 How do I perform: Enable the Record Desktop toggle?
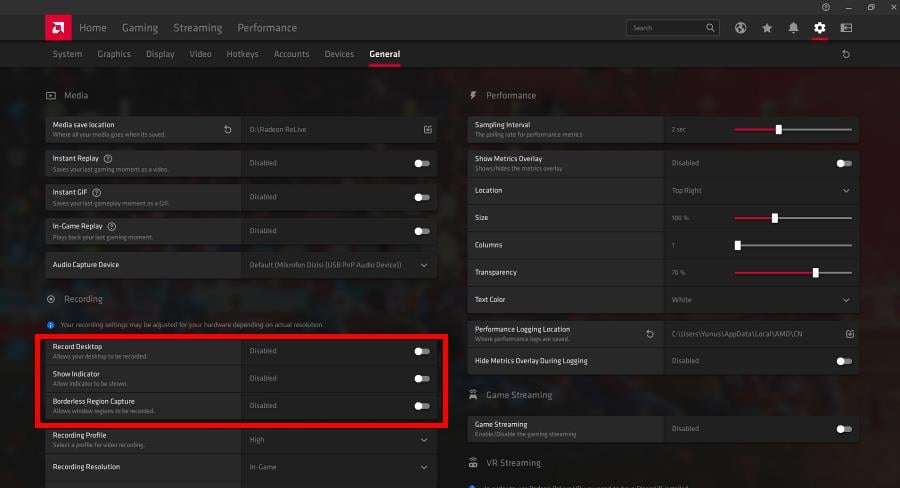coord(422,351)
